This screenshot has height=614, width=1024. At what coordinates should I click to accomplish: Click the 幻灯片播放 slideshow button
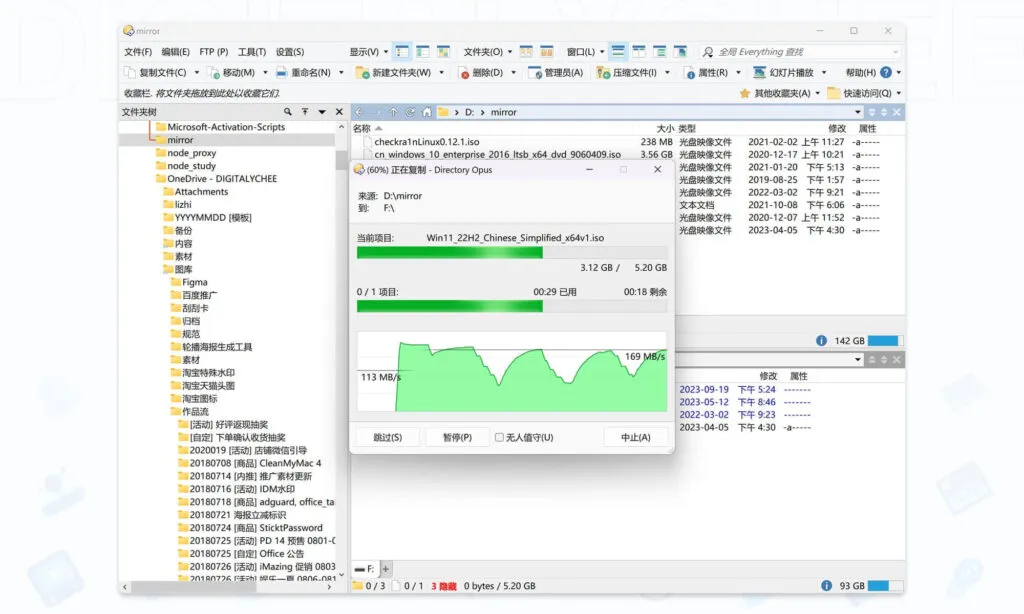click(784, 73)
